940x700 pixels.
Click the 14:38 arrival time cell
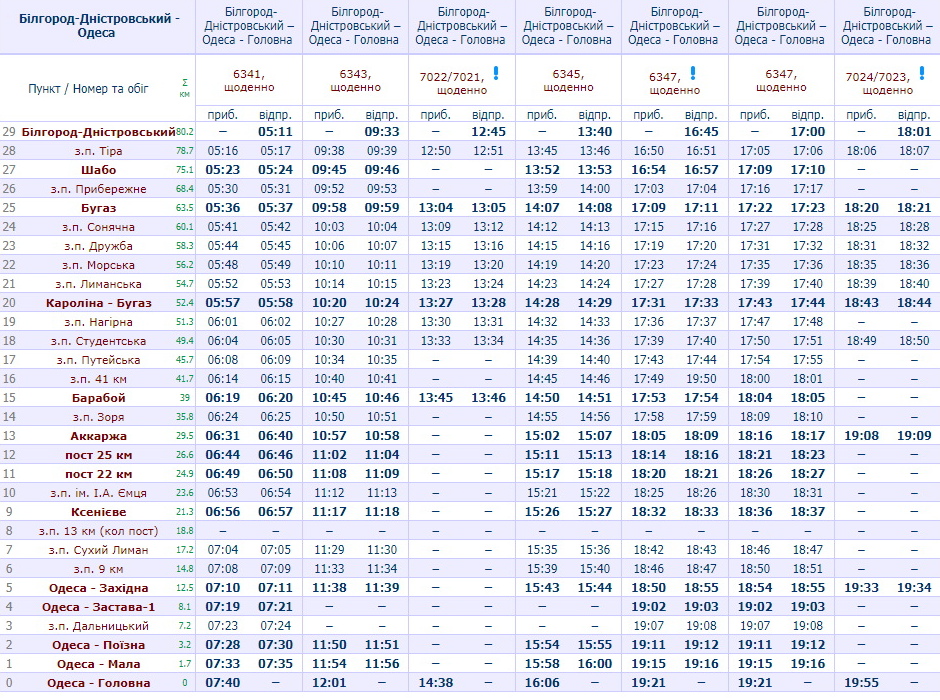pyautogui.click(x=436, y=684)
